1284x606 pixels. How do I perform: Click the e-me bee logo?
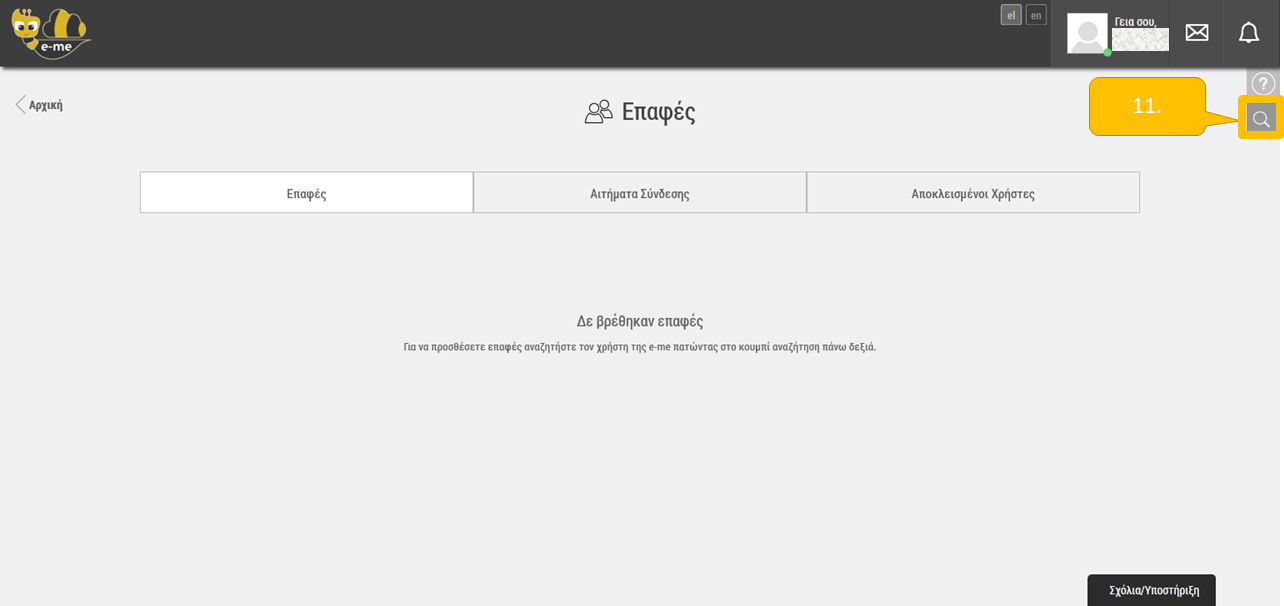coord(50,34)
